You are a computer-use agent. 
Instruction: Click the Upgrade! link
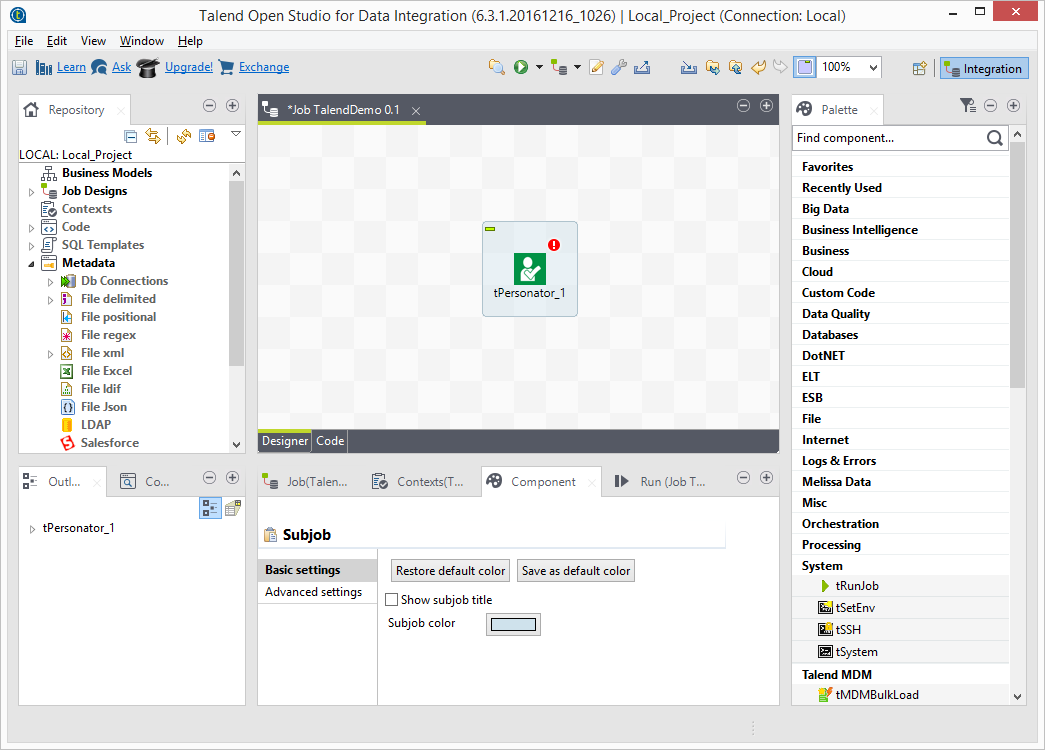(188, 67)
